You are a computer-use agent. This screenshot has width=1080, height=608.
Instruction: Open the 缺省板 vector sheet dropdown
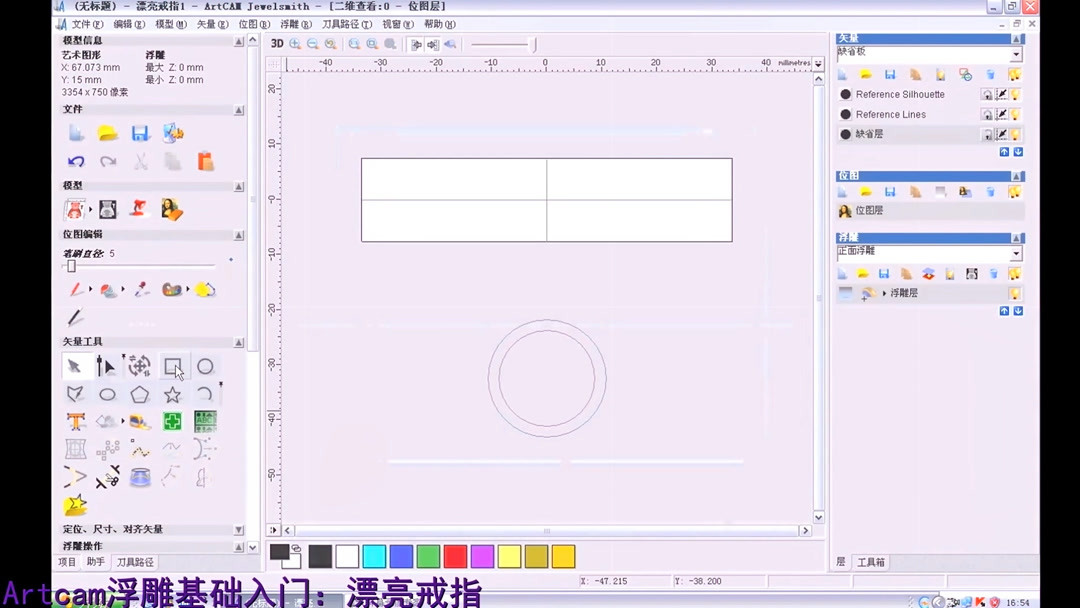(x=1016, y=52)
